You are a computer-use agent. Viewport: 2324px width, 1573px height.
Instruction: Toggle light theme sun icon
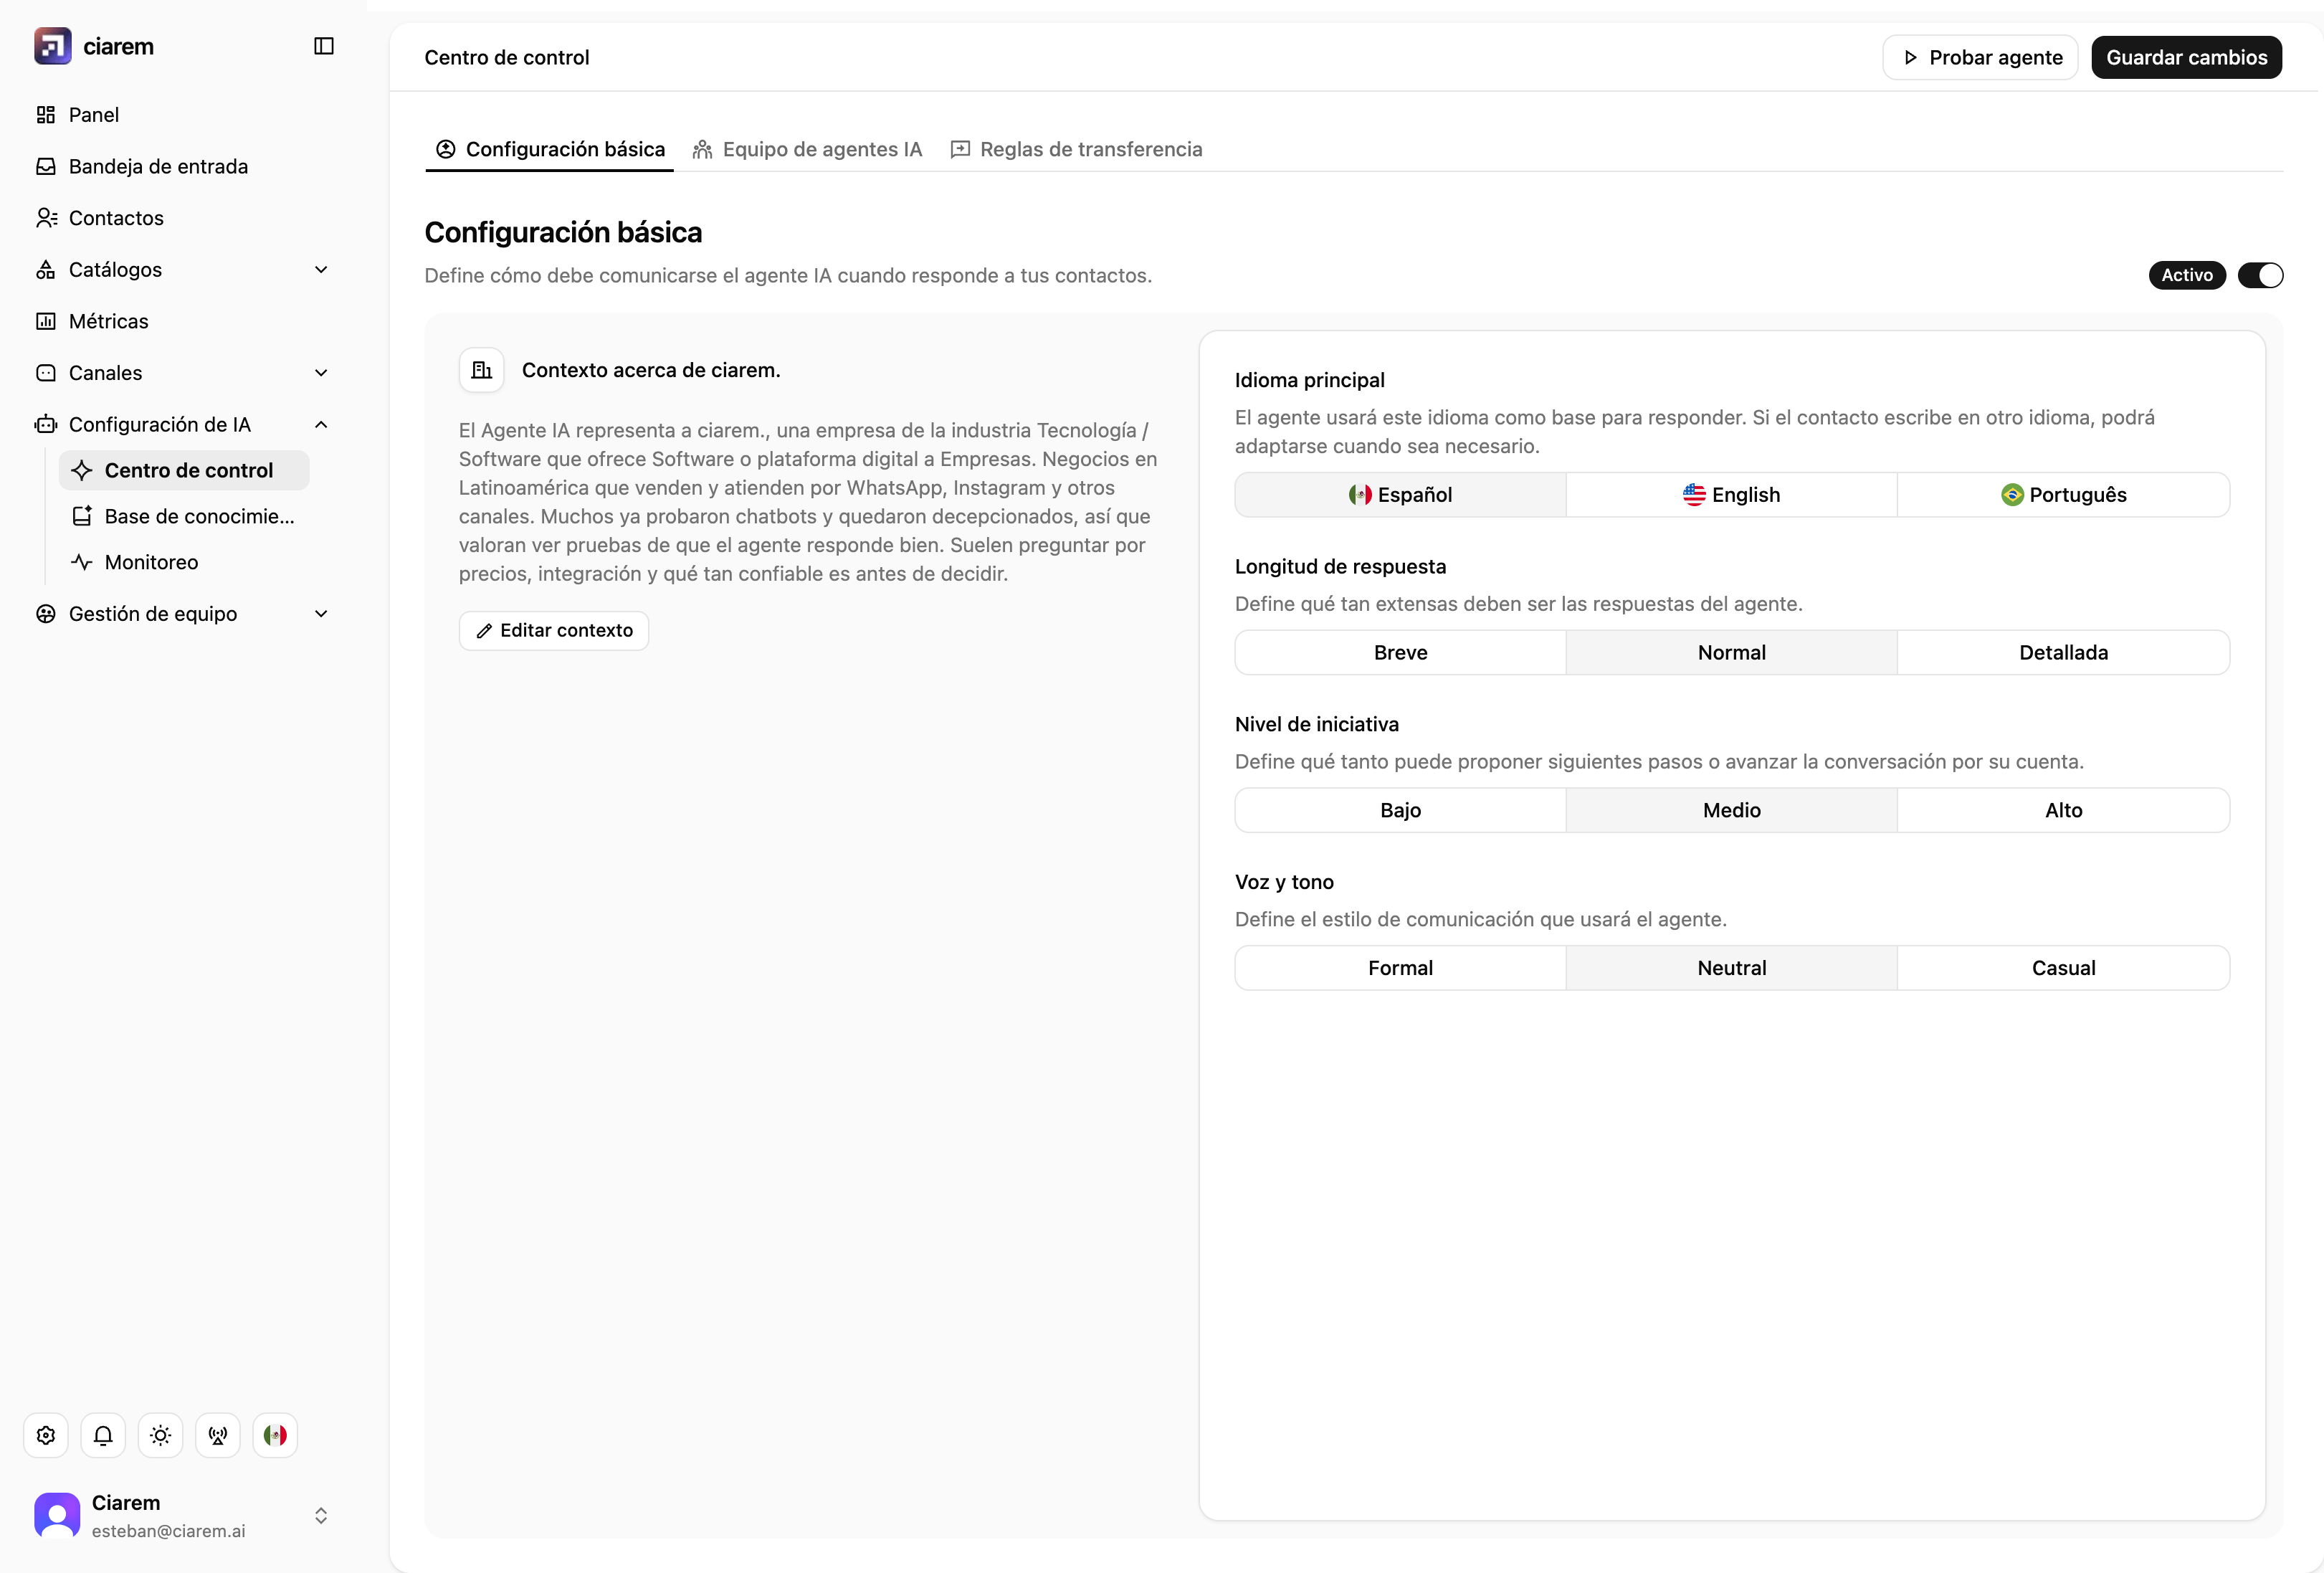click(160, 1435)
